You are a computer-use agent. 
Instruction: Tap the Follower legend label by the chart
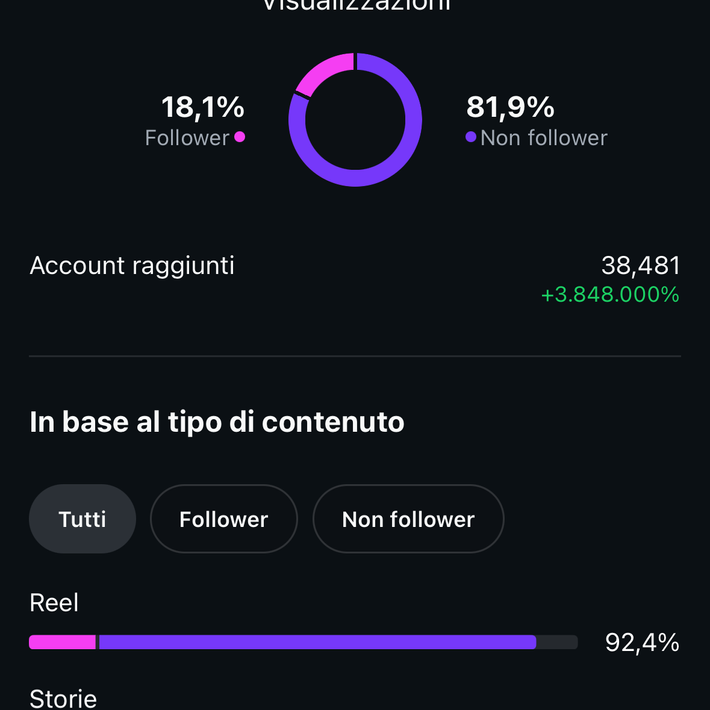tap(187, 138)
